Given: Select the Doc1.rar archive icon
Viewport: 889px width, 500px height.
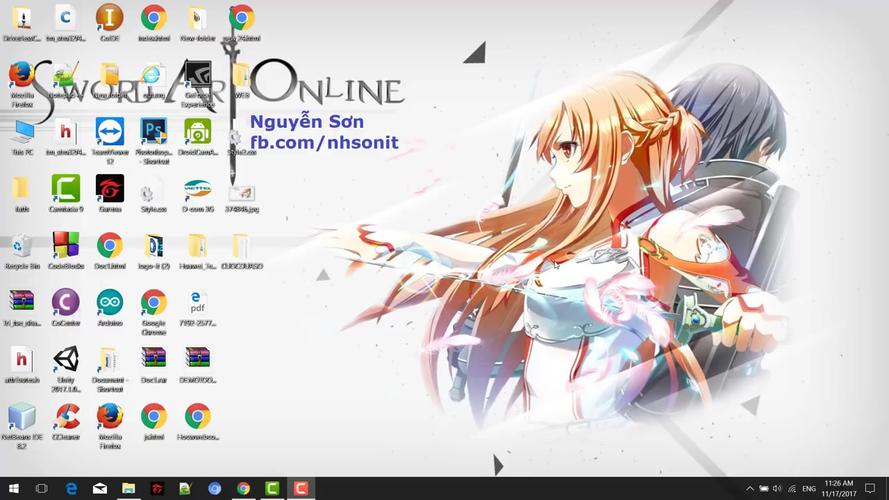Looking at the screenshot, I should click(x=154, y=358).
